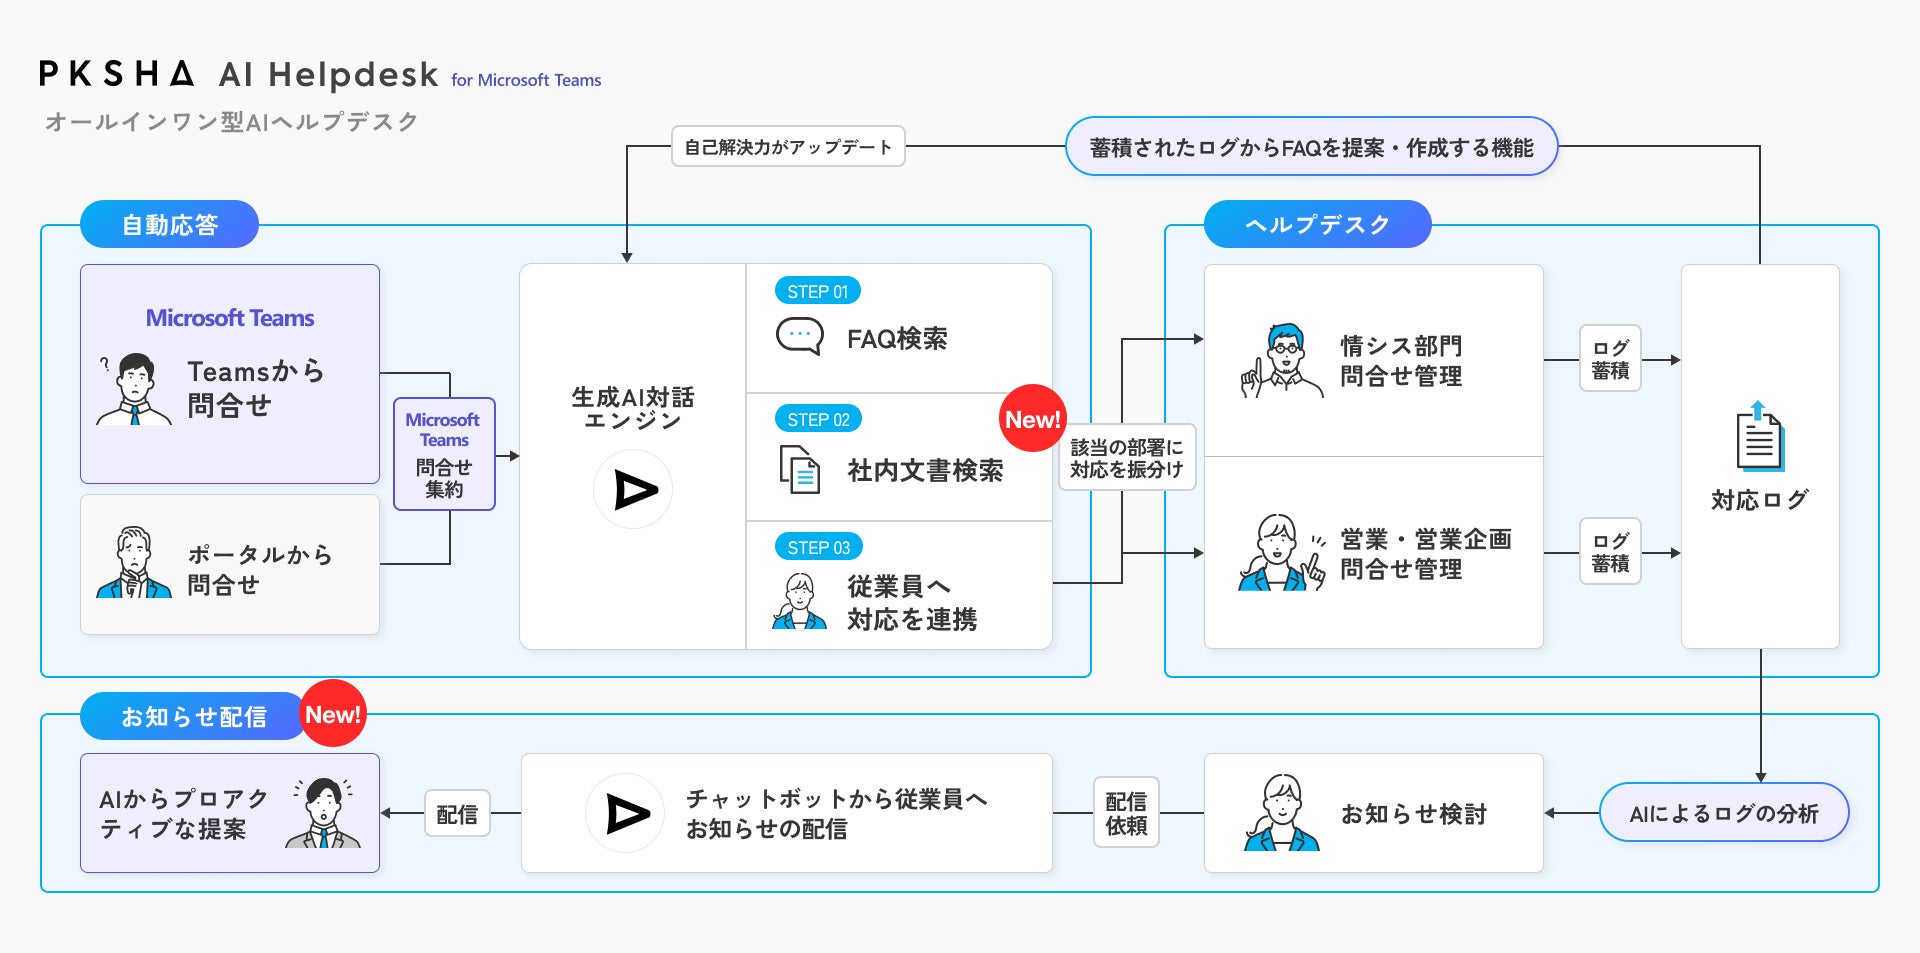
Task: Click the ログ蓄積 connector label near 情シス部門
Action: click(1610, 359)
